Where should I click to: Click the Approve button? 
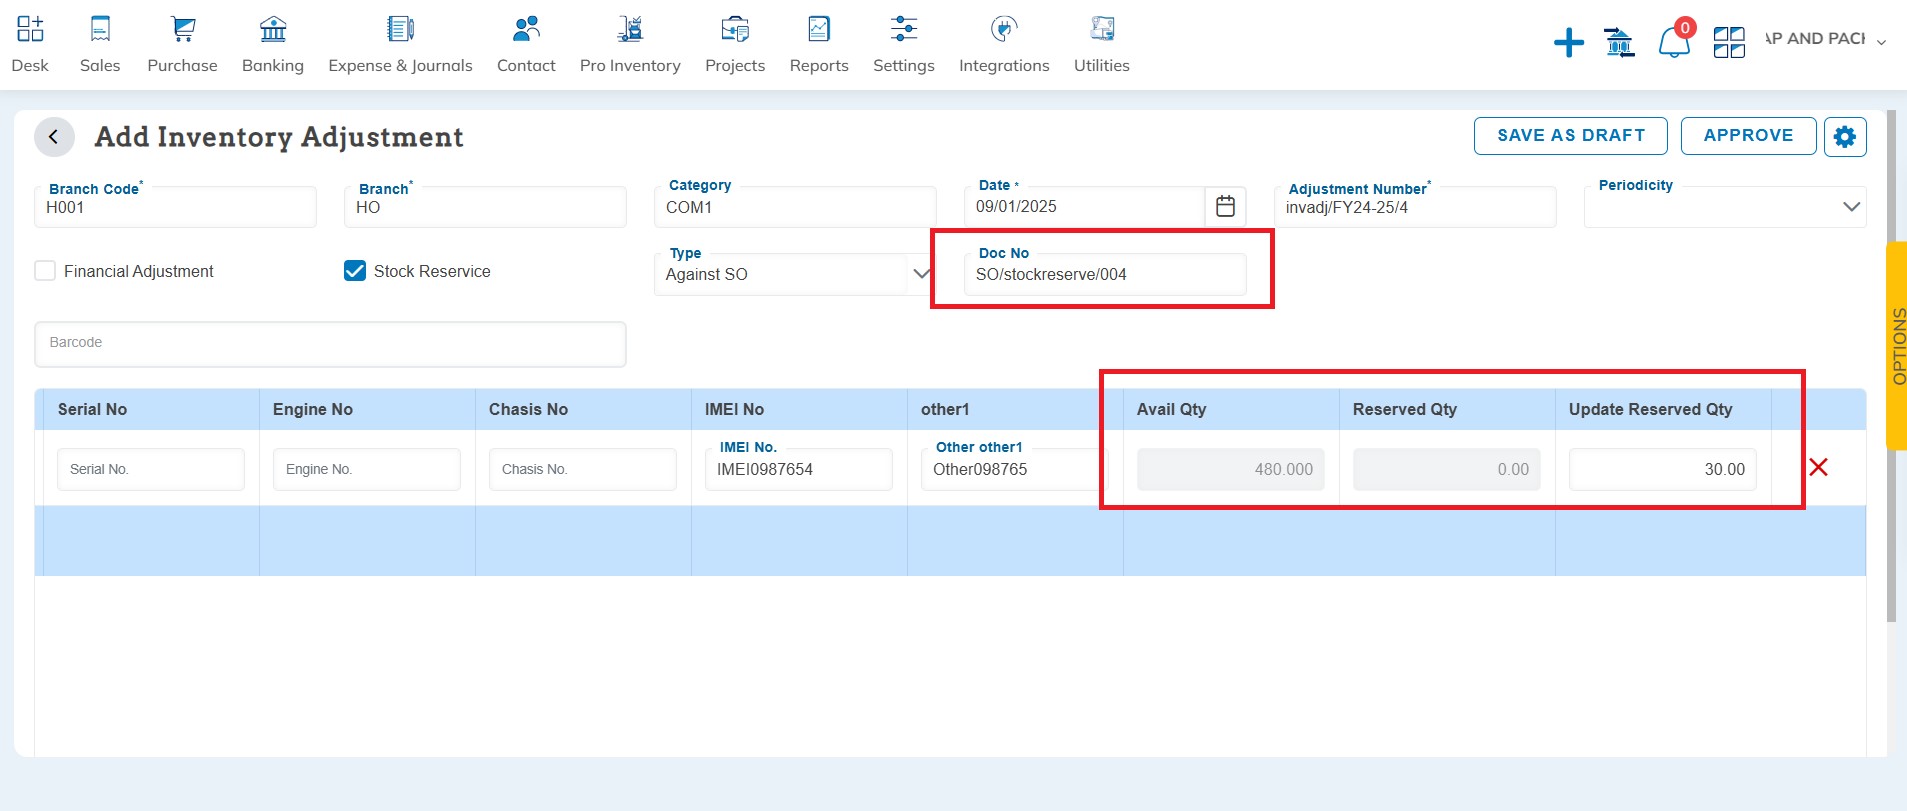pyautogui.click(x=1748, y=136)
